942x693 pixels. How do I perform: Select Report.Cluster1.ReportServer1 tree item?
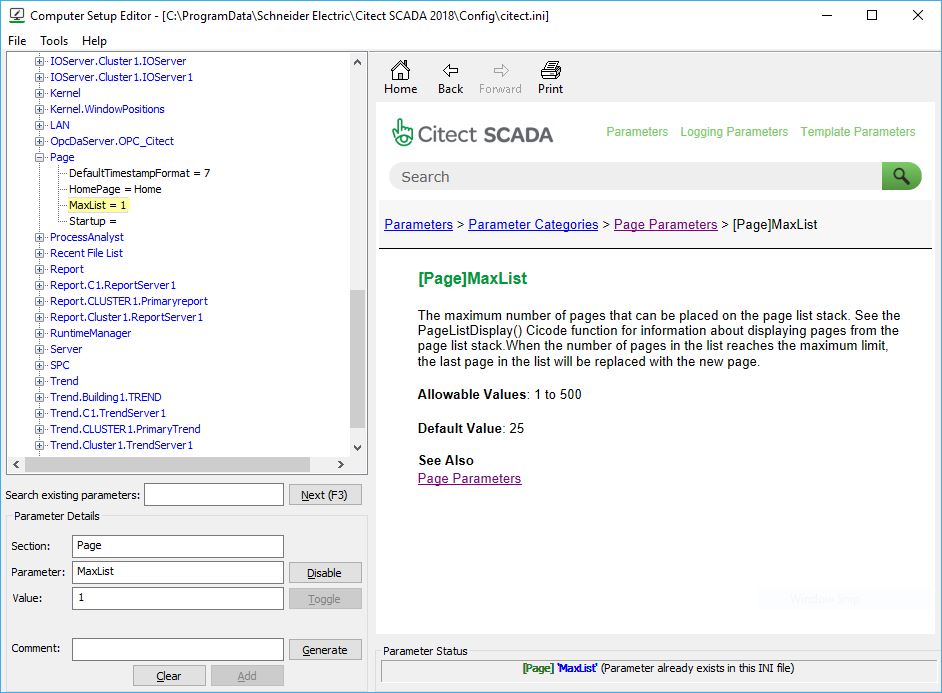pyautogui.click(x=126, y=317)
